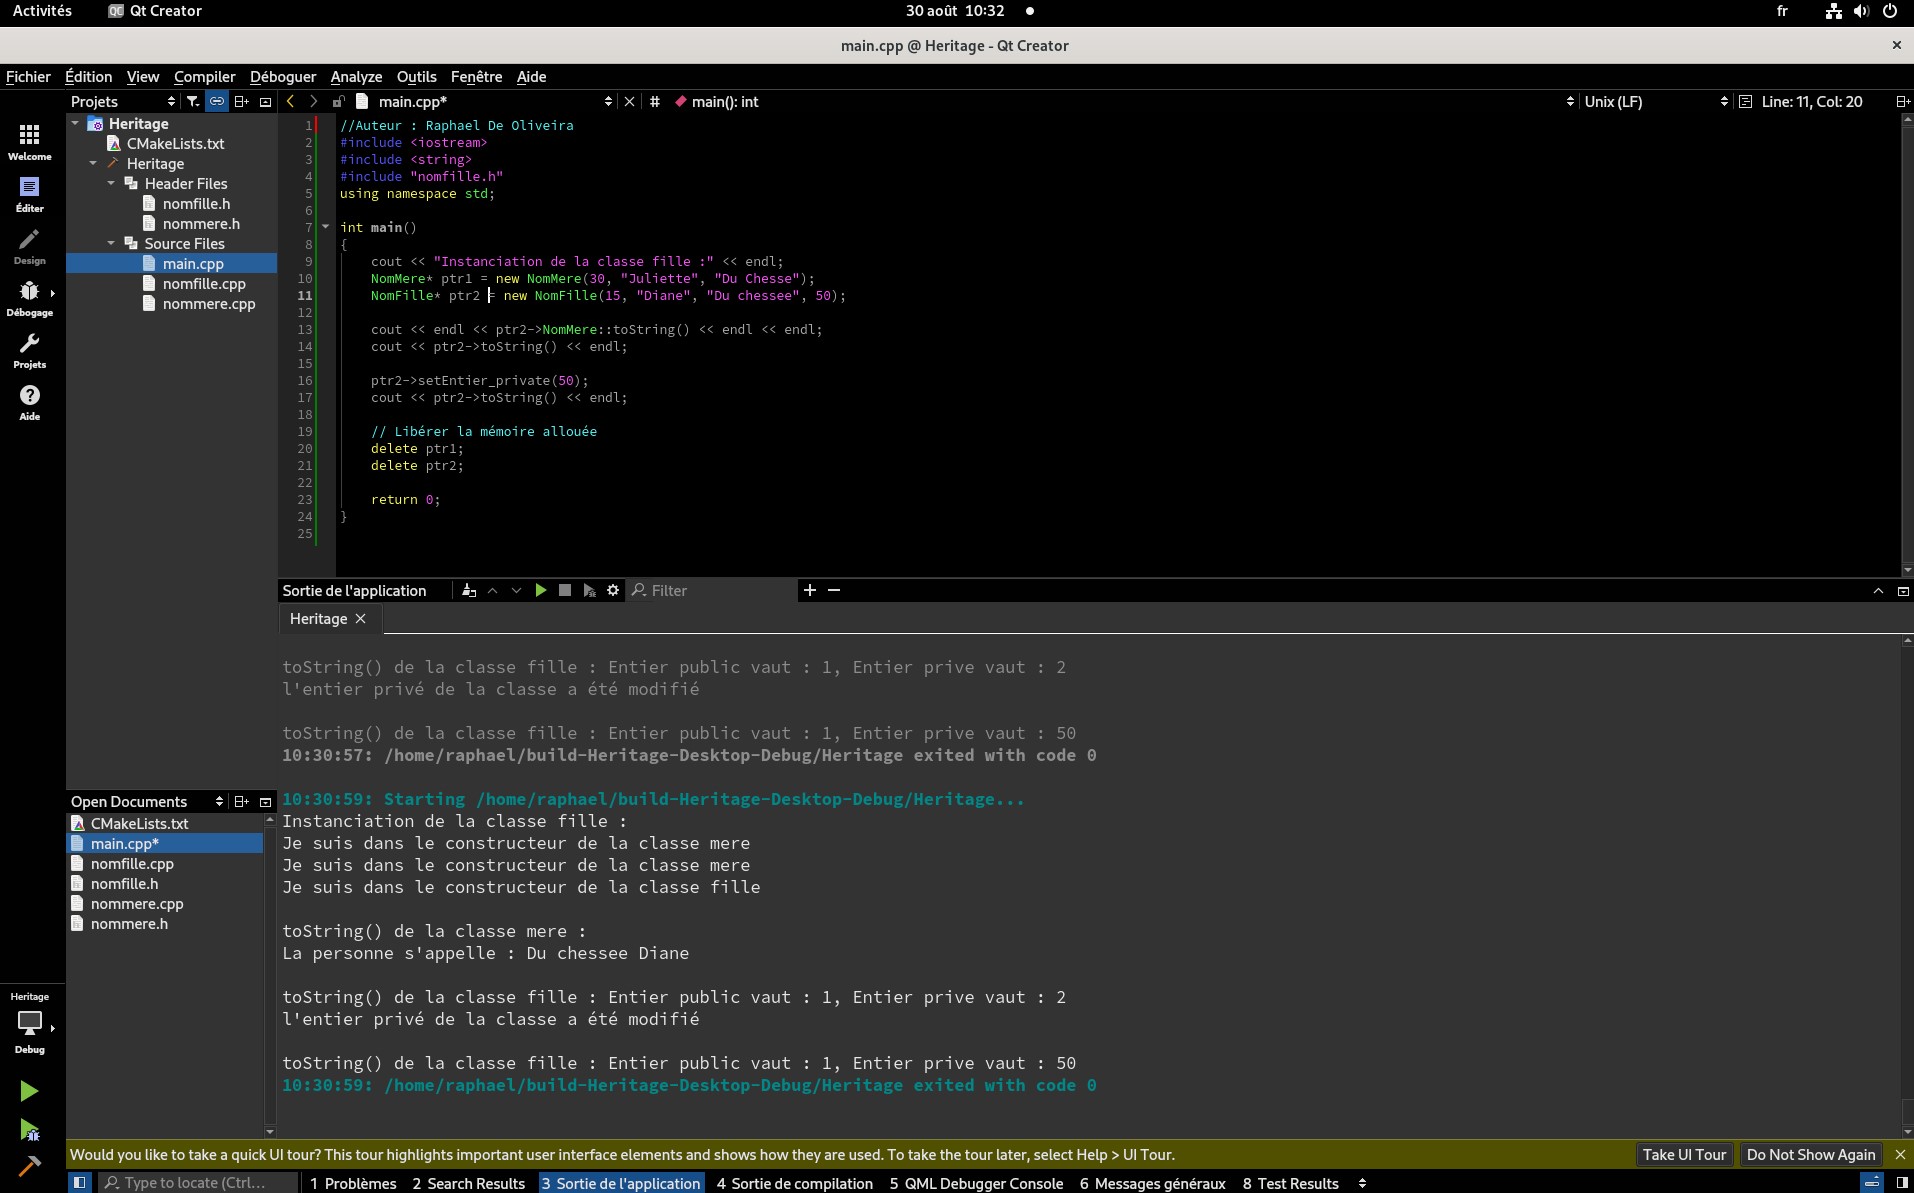
Task: Click the Build hammer icon
Action: point(29,1166)
